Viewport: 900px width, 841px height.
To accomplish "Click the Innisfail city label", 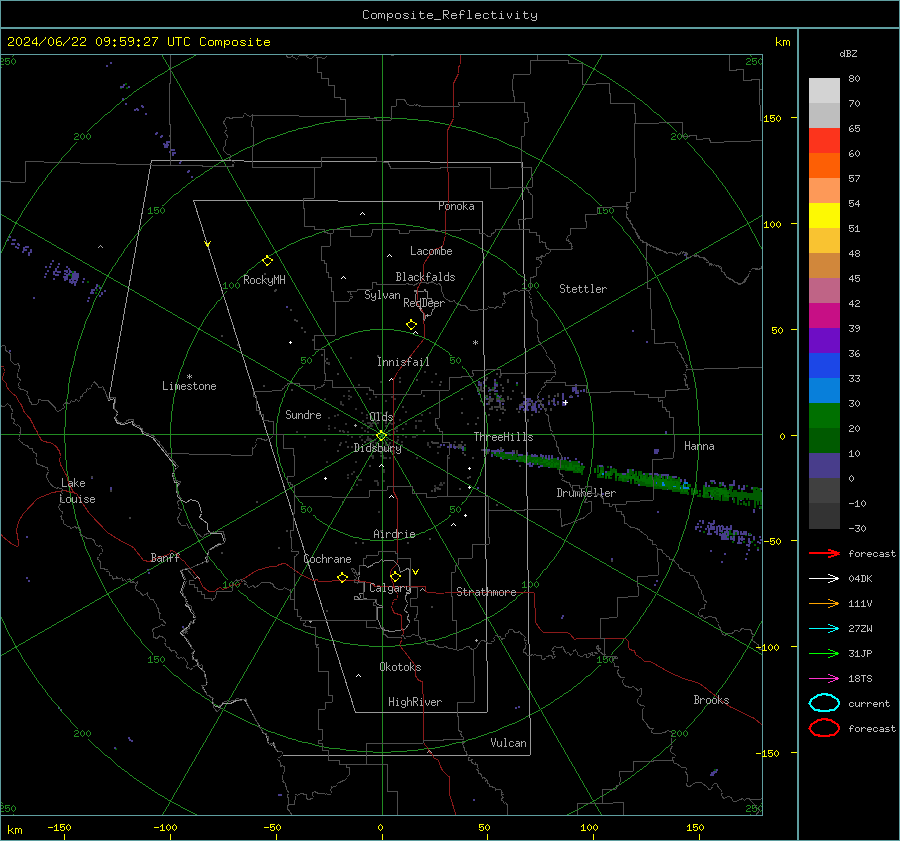I will pyautogui.click(x=403, y=362).
